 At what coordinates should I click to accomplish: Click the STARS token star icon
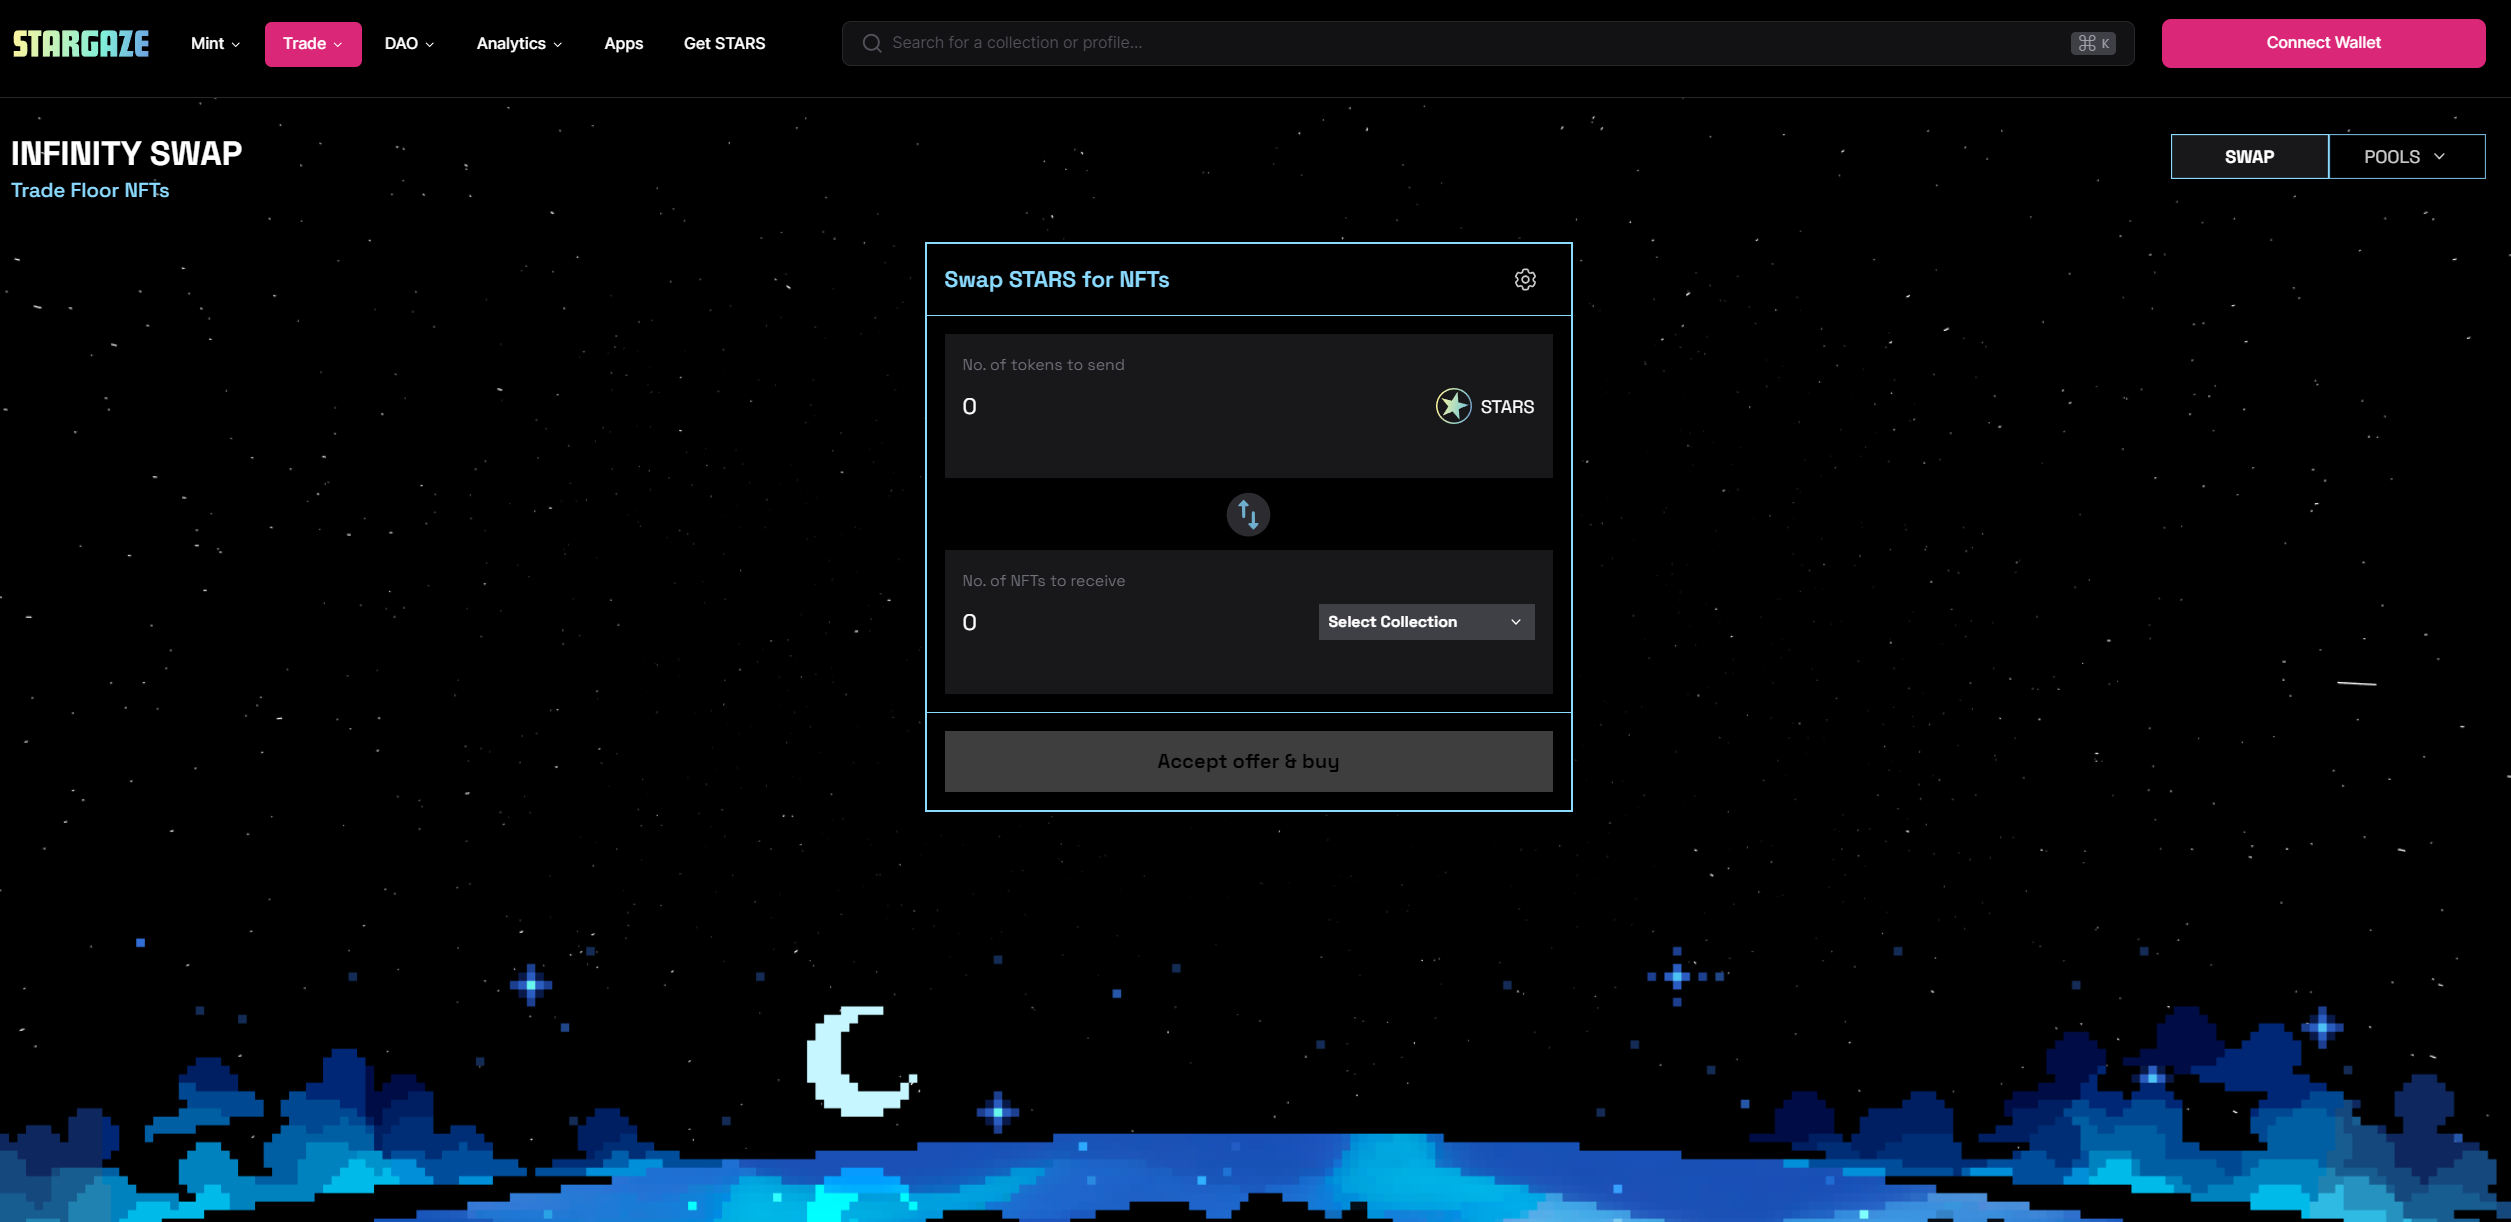(1453, 406)
